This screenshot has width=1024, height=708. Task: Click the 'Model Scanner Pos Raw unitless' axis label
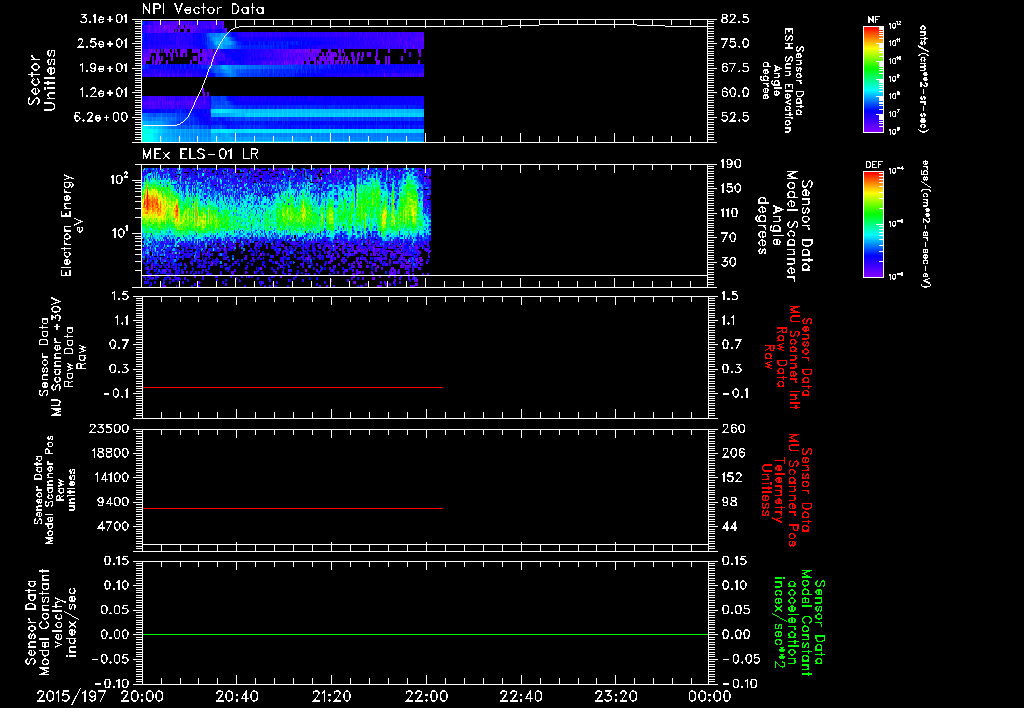point(55,490)
